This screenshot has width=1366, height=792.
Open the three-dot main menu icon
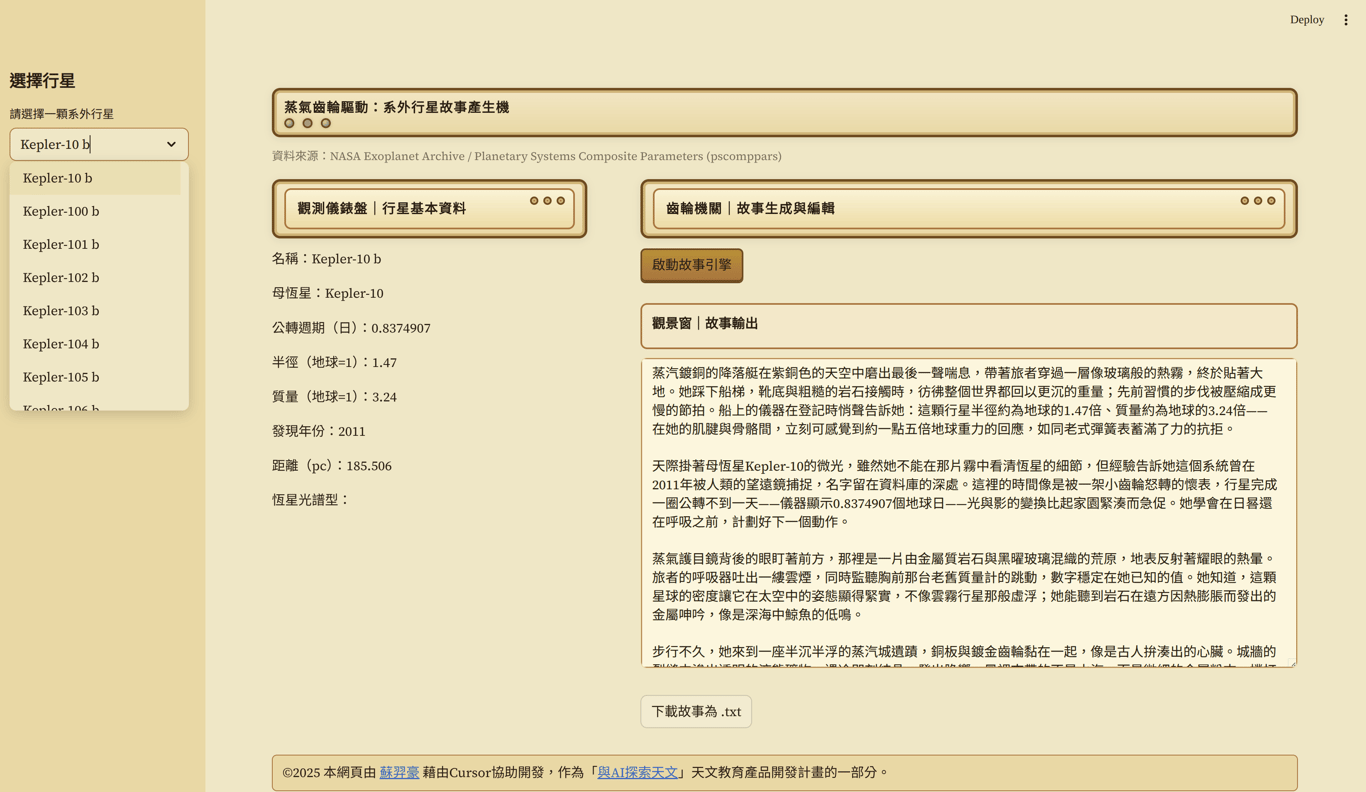1346,20
